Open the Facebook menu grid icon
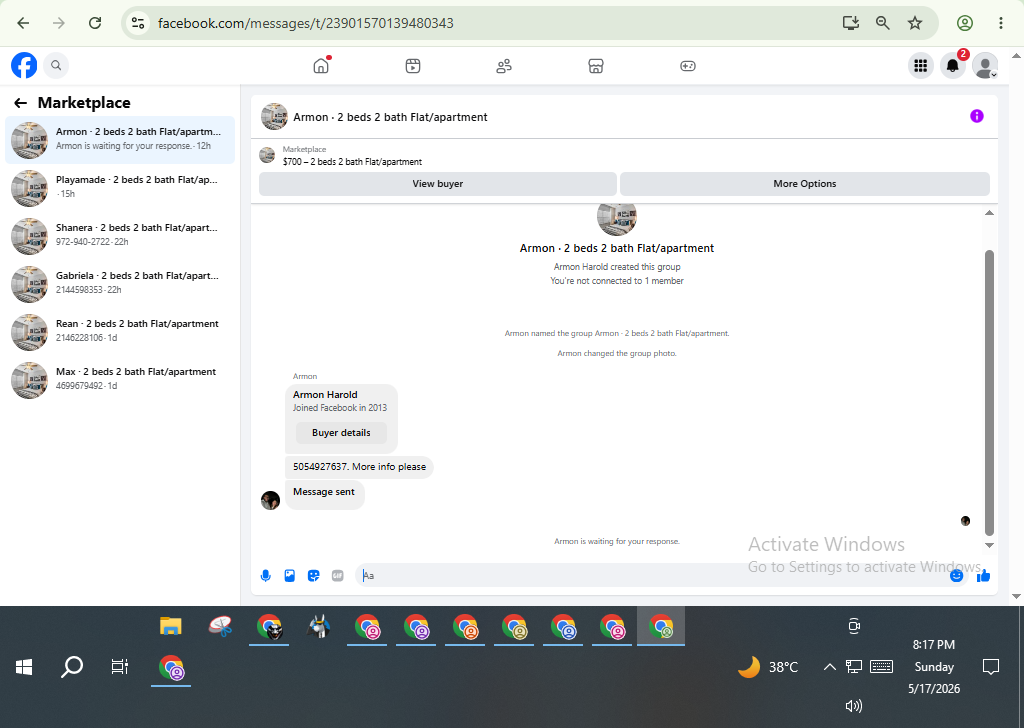Viewport: 1024px width, 728px height. pyautogui.click(x=921, y=65)
